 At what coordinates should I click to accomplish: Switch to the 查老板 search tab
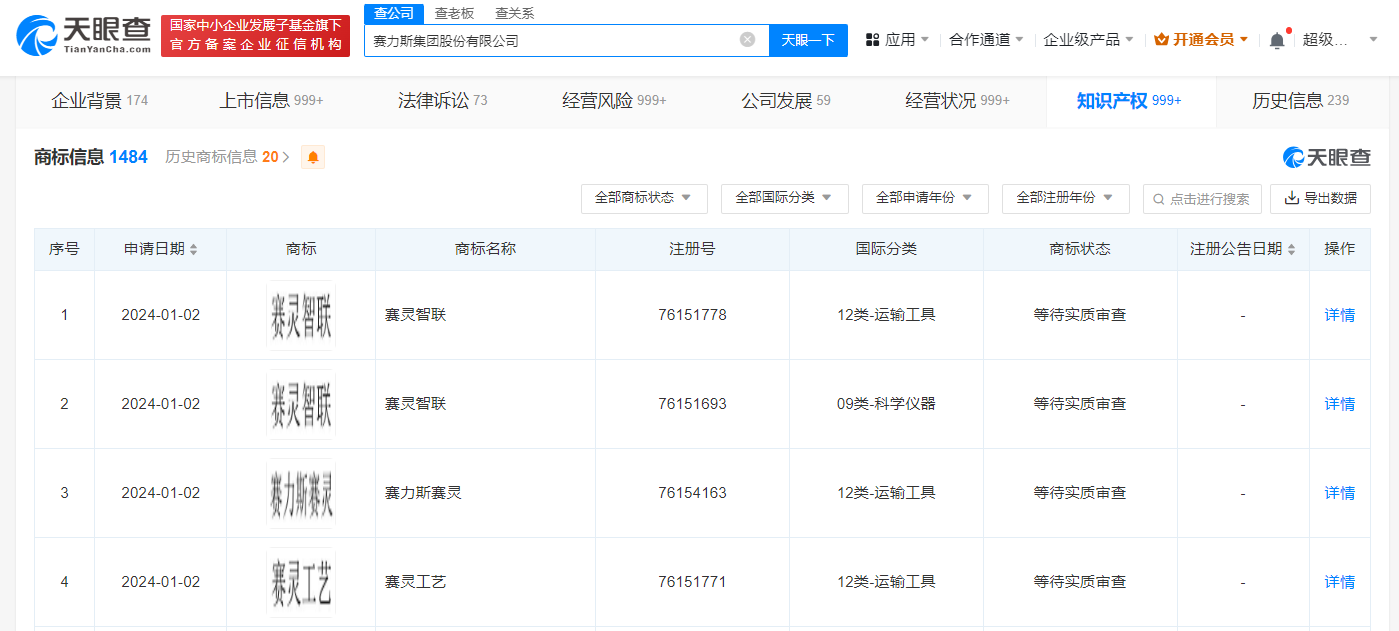coord(454,13)
